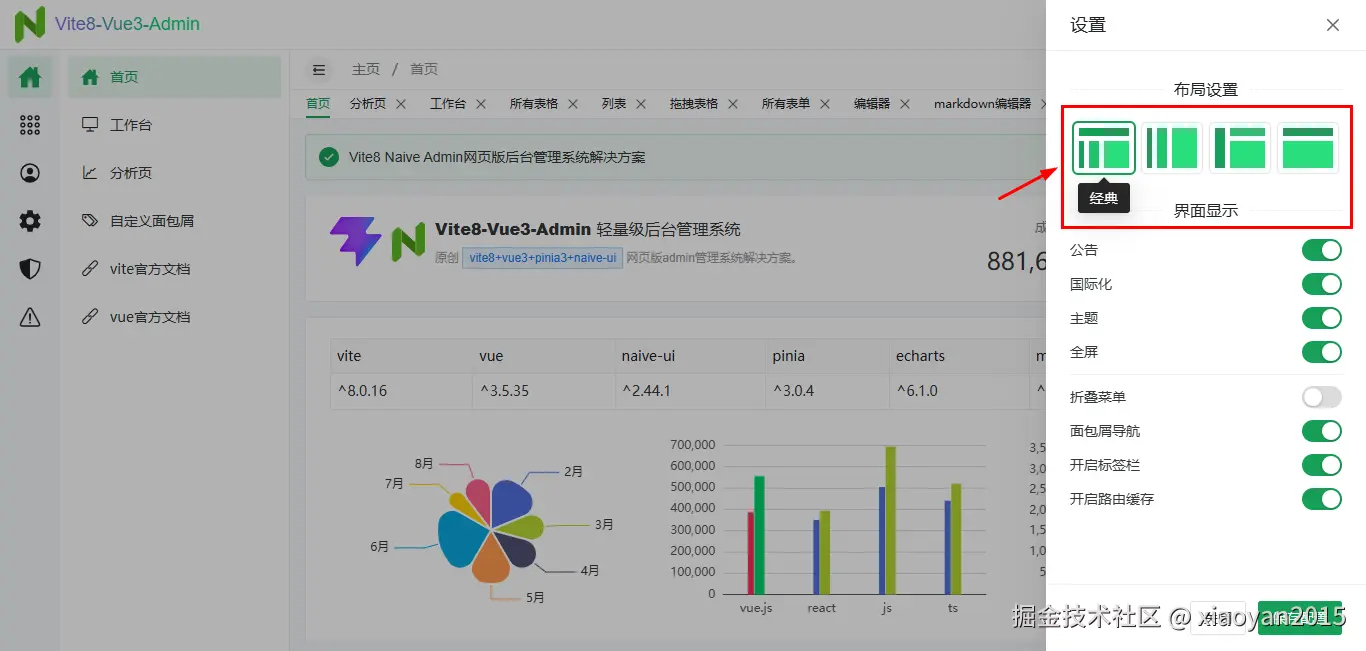Click the tall js bar in the bar chart

pos(890,520)
